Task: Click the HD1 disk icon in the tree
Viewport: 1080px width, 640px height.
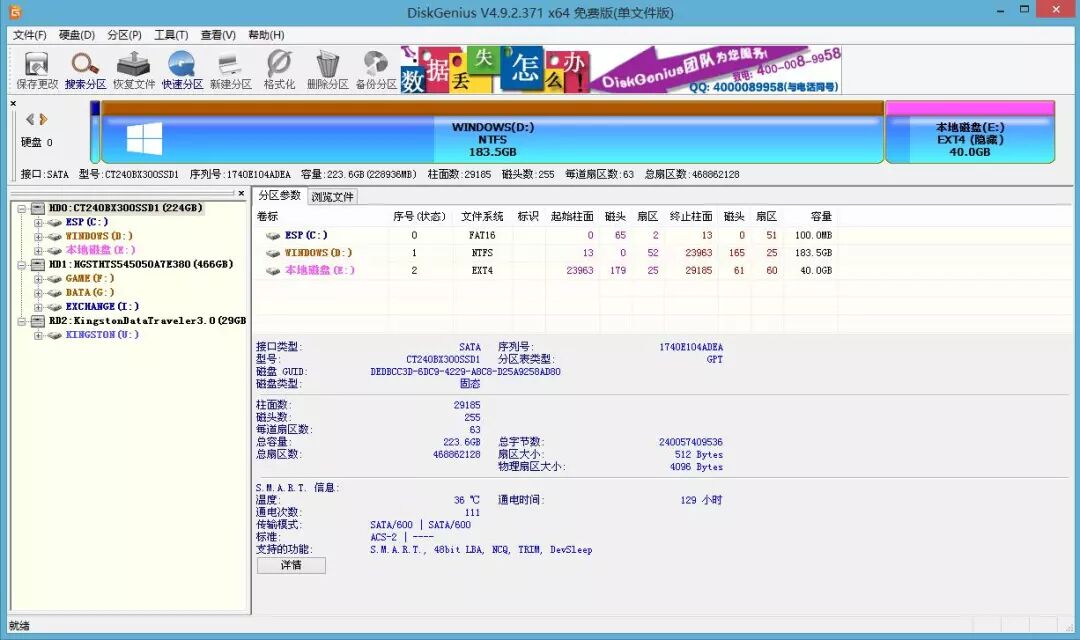Action: coord(38,265)
